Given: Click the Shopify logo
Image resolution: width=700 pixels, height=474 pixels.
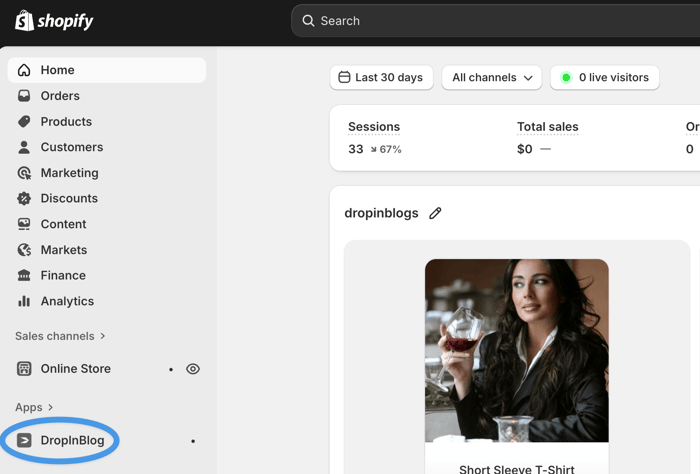Looking at the screenshot, I should tap(54, 21).
